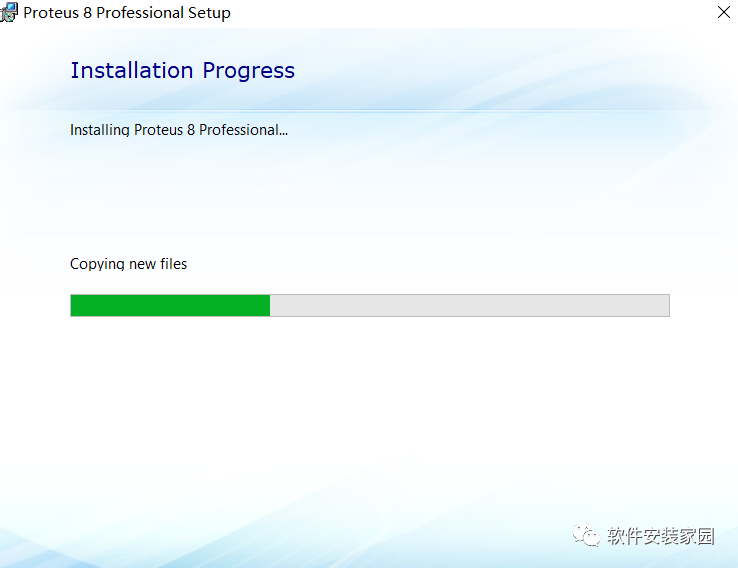The height and width of the screenshot is (568, 738).
Task: Click the Proteus setup installer icon in title bar
Action: click(x=8, y=12)
